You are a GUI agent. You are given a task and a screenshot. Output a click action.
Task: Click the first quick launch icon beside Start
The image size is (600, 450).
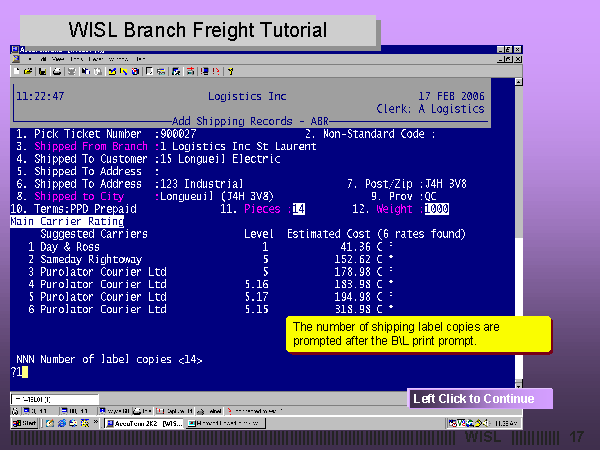point(49,424)
